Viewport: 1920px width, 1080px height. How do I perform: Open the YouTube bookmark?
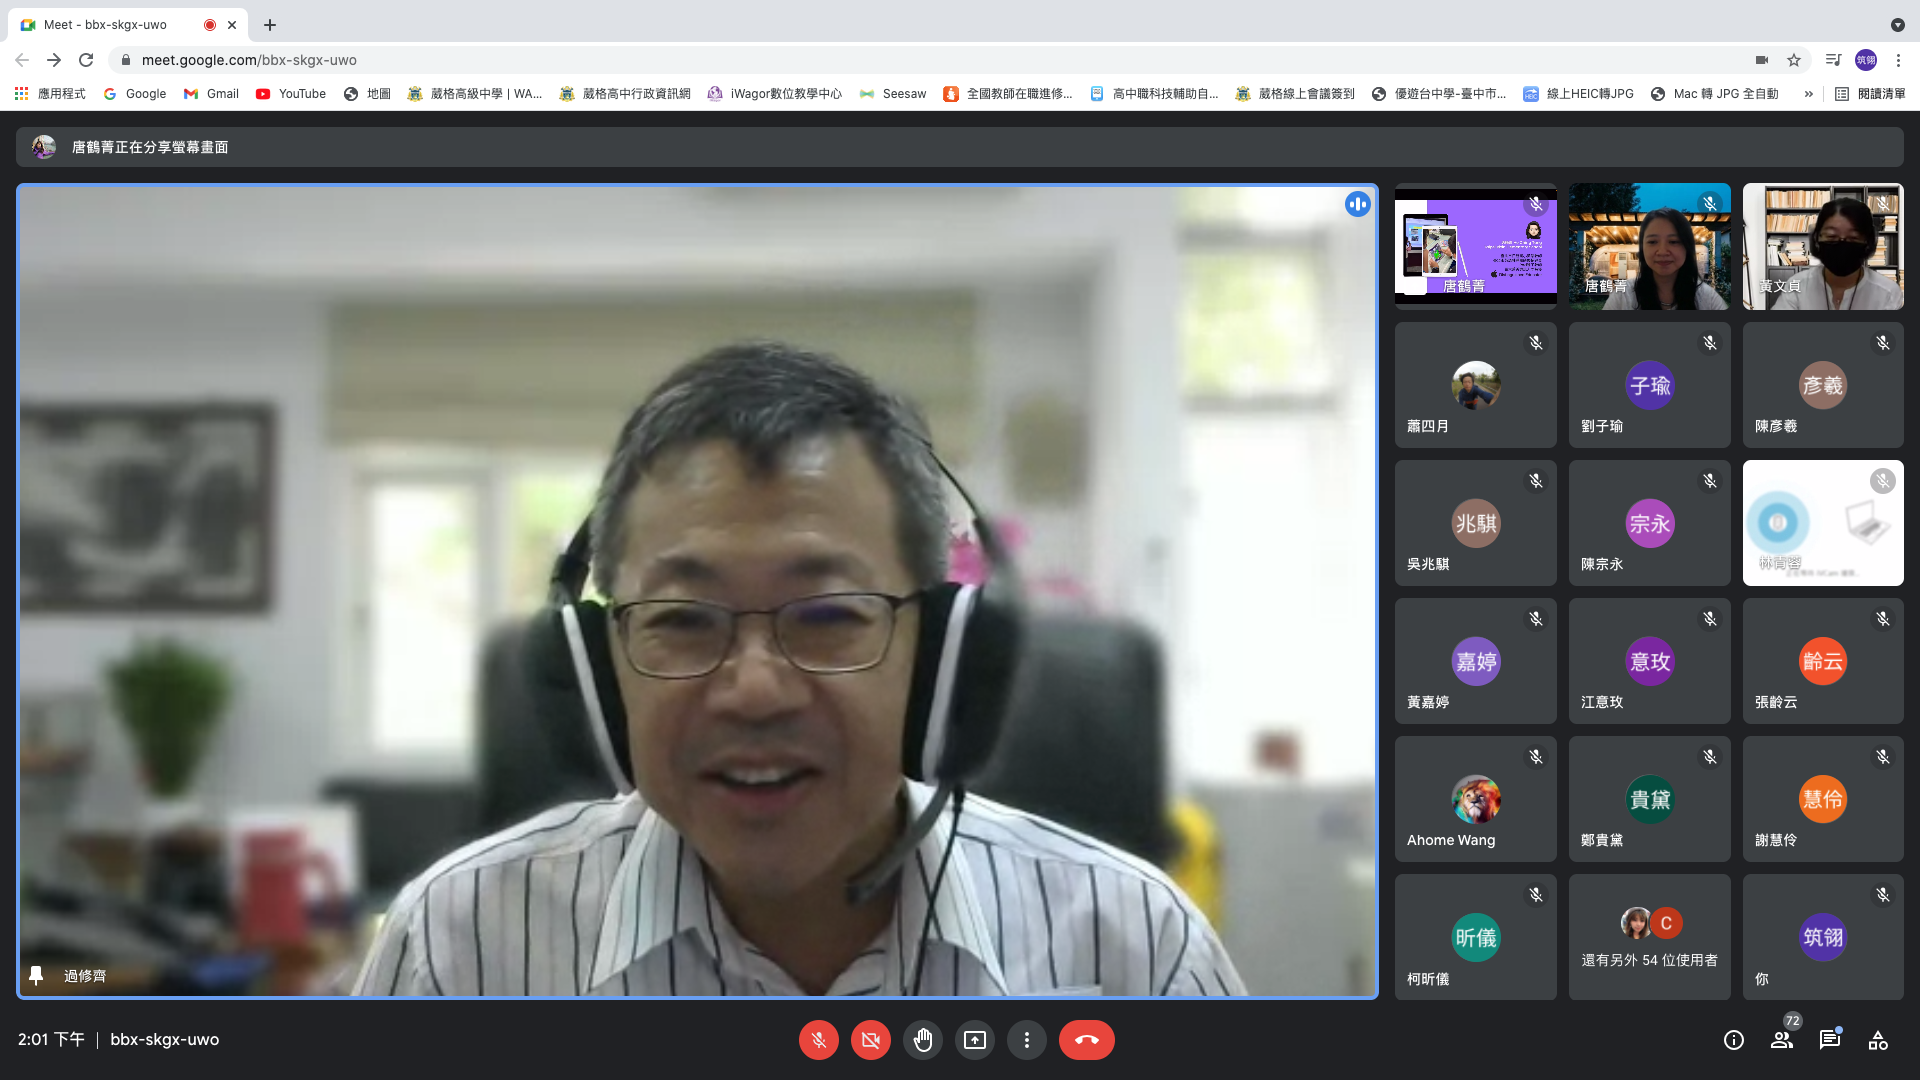(x=290, y=94)
